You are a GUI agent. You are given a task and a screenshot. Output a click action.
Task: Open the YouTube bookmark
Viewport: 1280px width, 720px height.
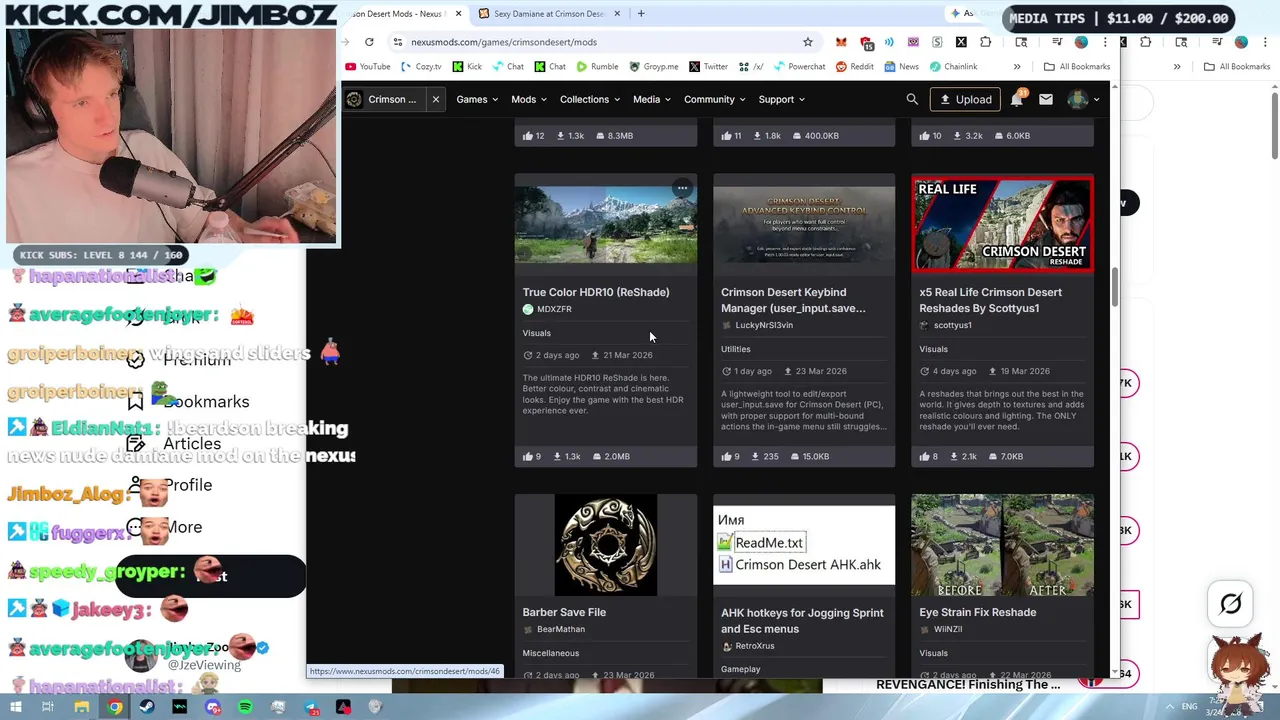click(x=367, y=67)
